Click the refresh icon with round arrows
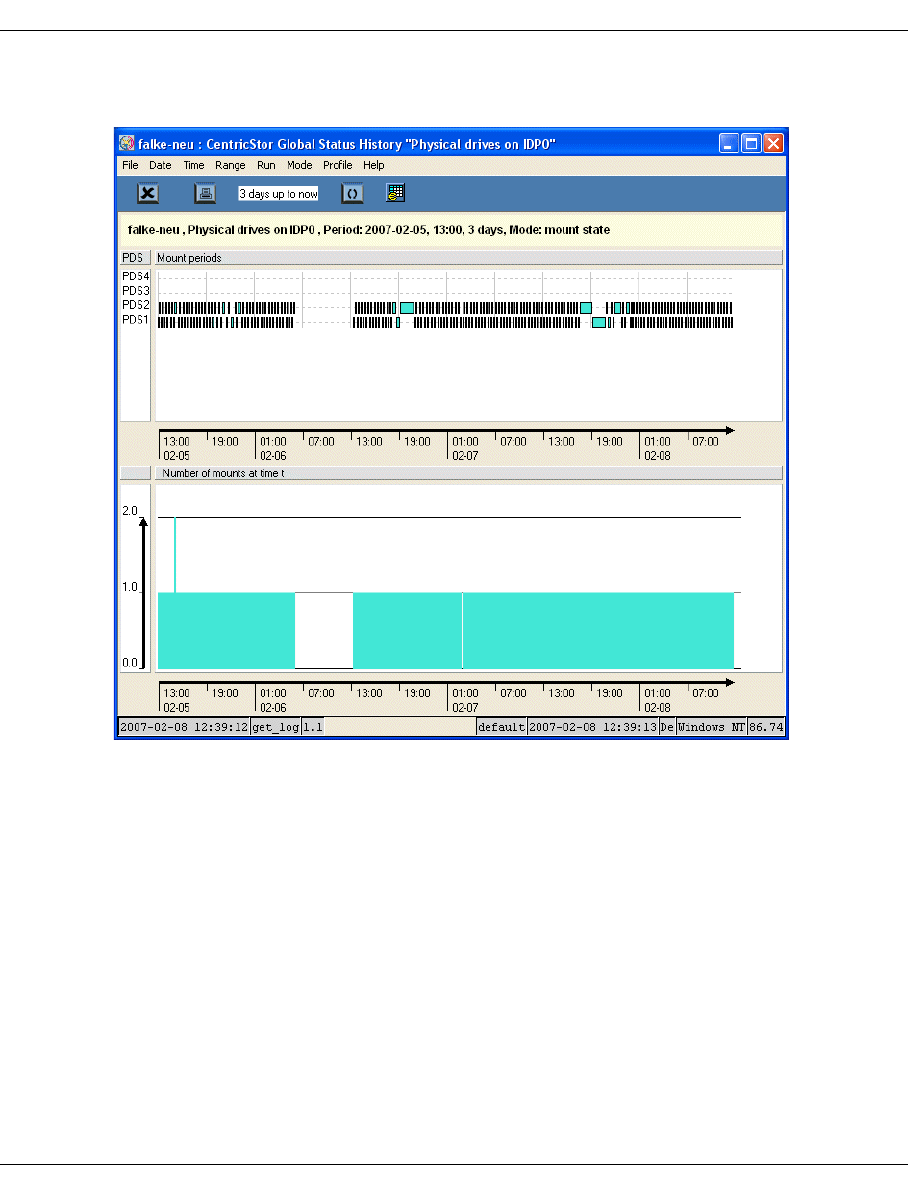This screenshot has height=1196, width=908. (x=352, y=194)
